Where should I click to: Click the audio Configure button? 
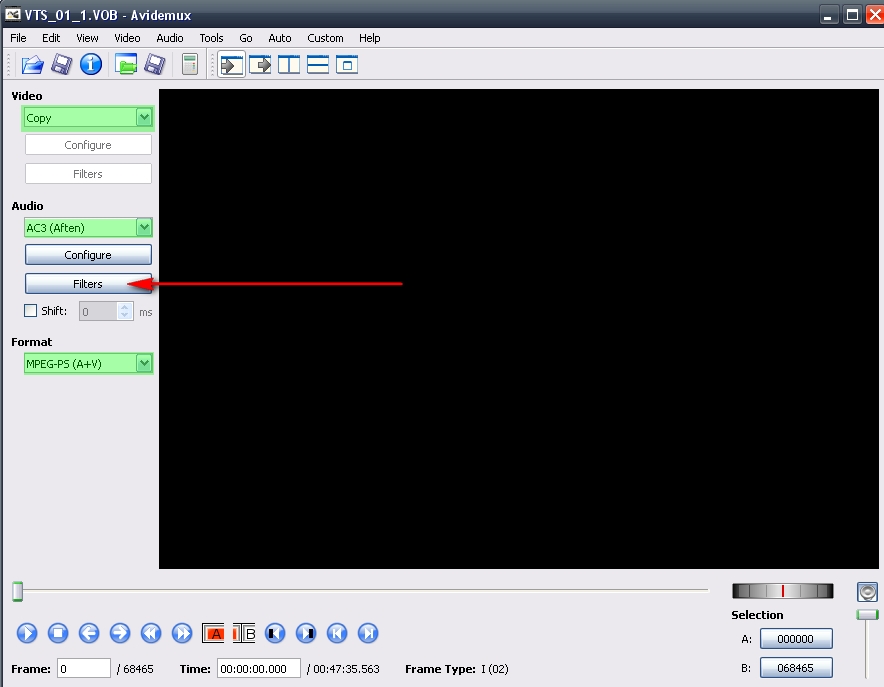[x=88, y=255]
